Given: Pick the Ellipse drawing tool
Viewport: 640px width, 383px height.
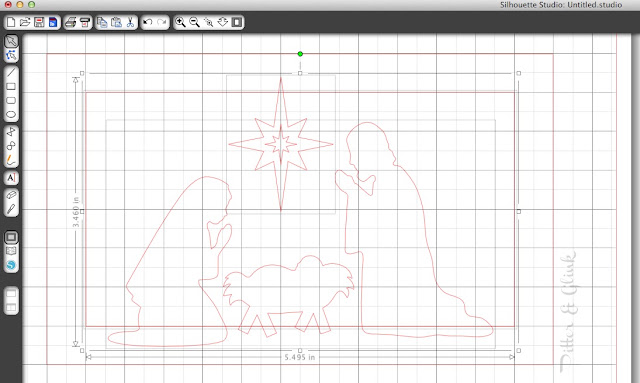Looking at the screenshot, I should pos(11,114).
